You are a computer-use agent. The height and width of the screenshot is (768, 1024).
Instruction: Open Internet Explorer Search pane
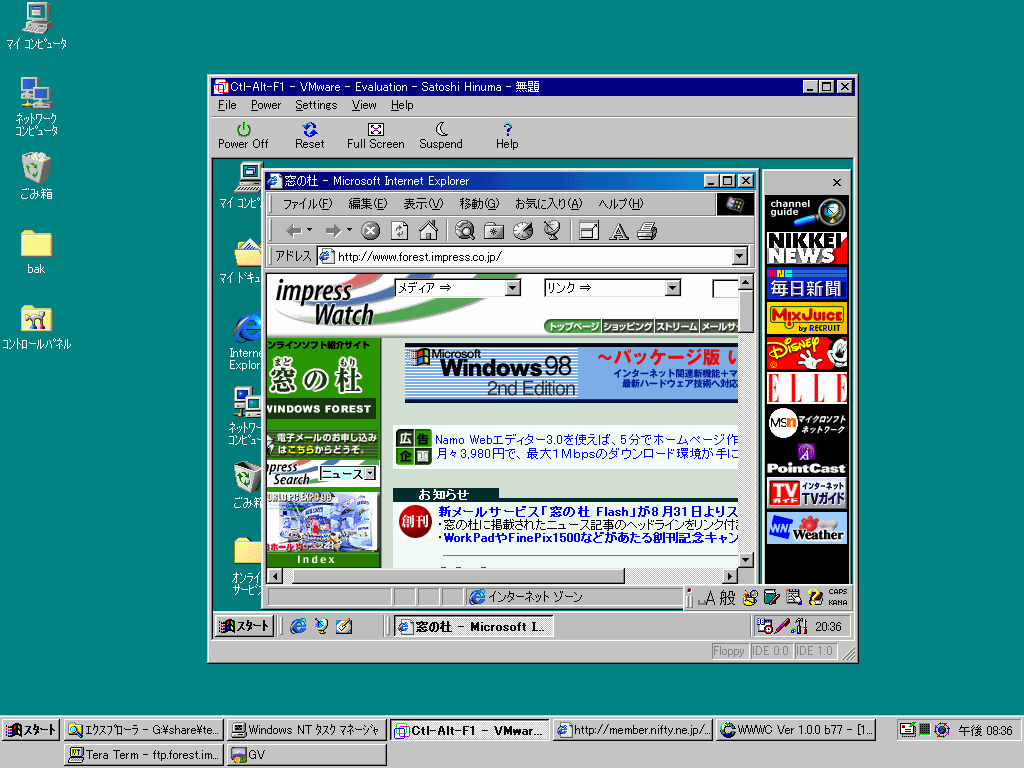coord(464,231)
